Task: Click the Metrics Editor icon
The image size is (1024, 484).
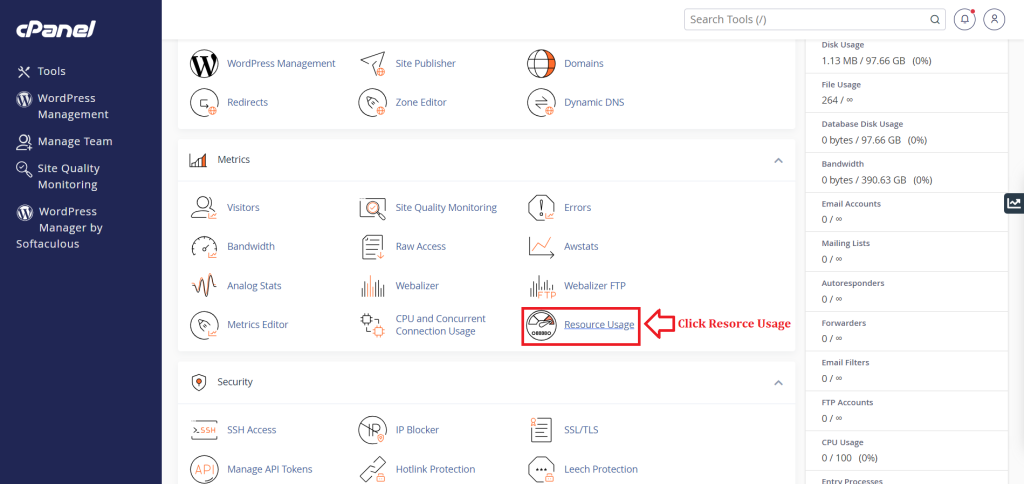Action: [204, 325]
